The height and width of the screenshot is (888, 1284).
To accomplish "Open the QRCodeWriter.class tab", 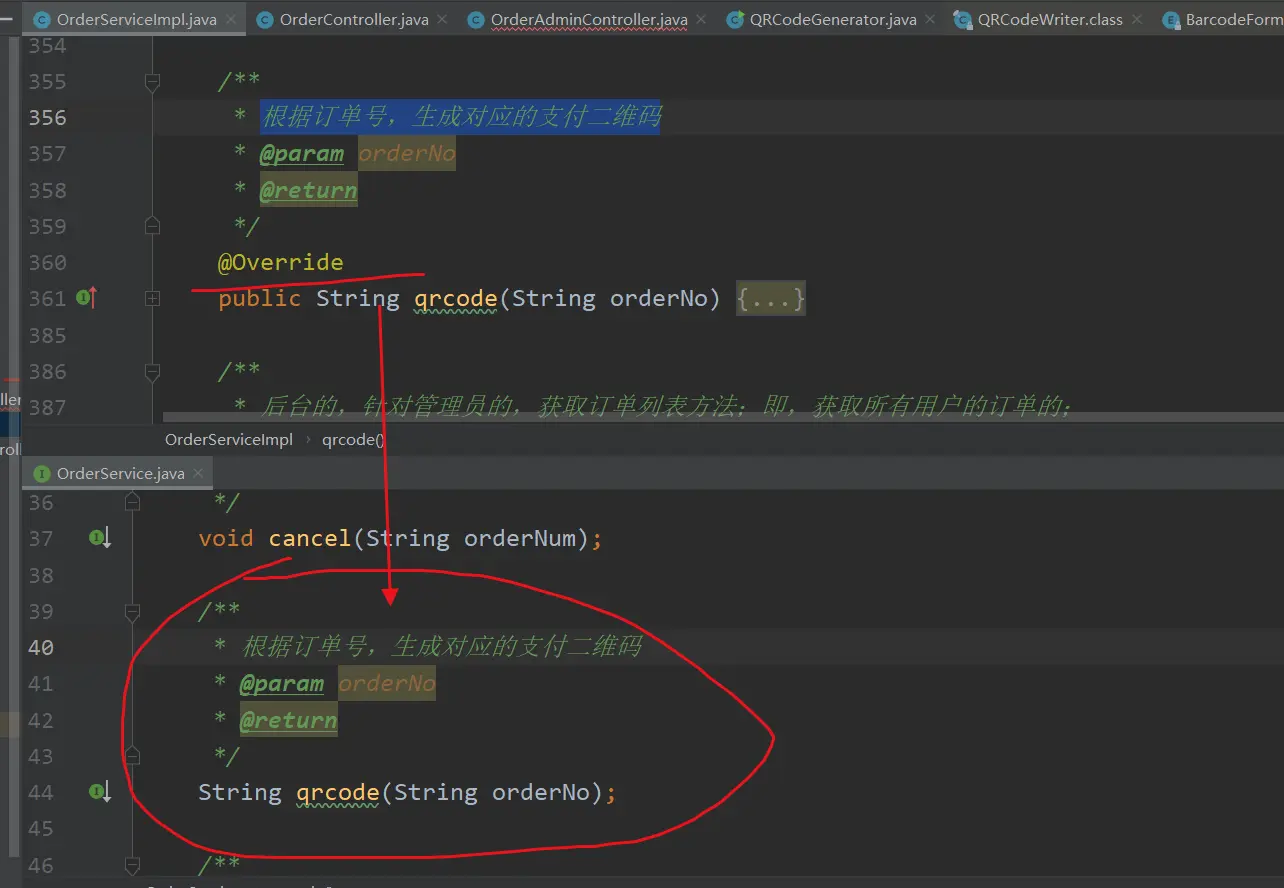I will (1049, 20).
